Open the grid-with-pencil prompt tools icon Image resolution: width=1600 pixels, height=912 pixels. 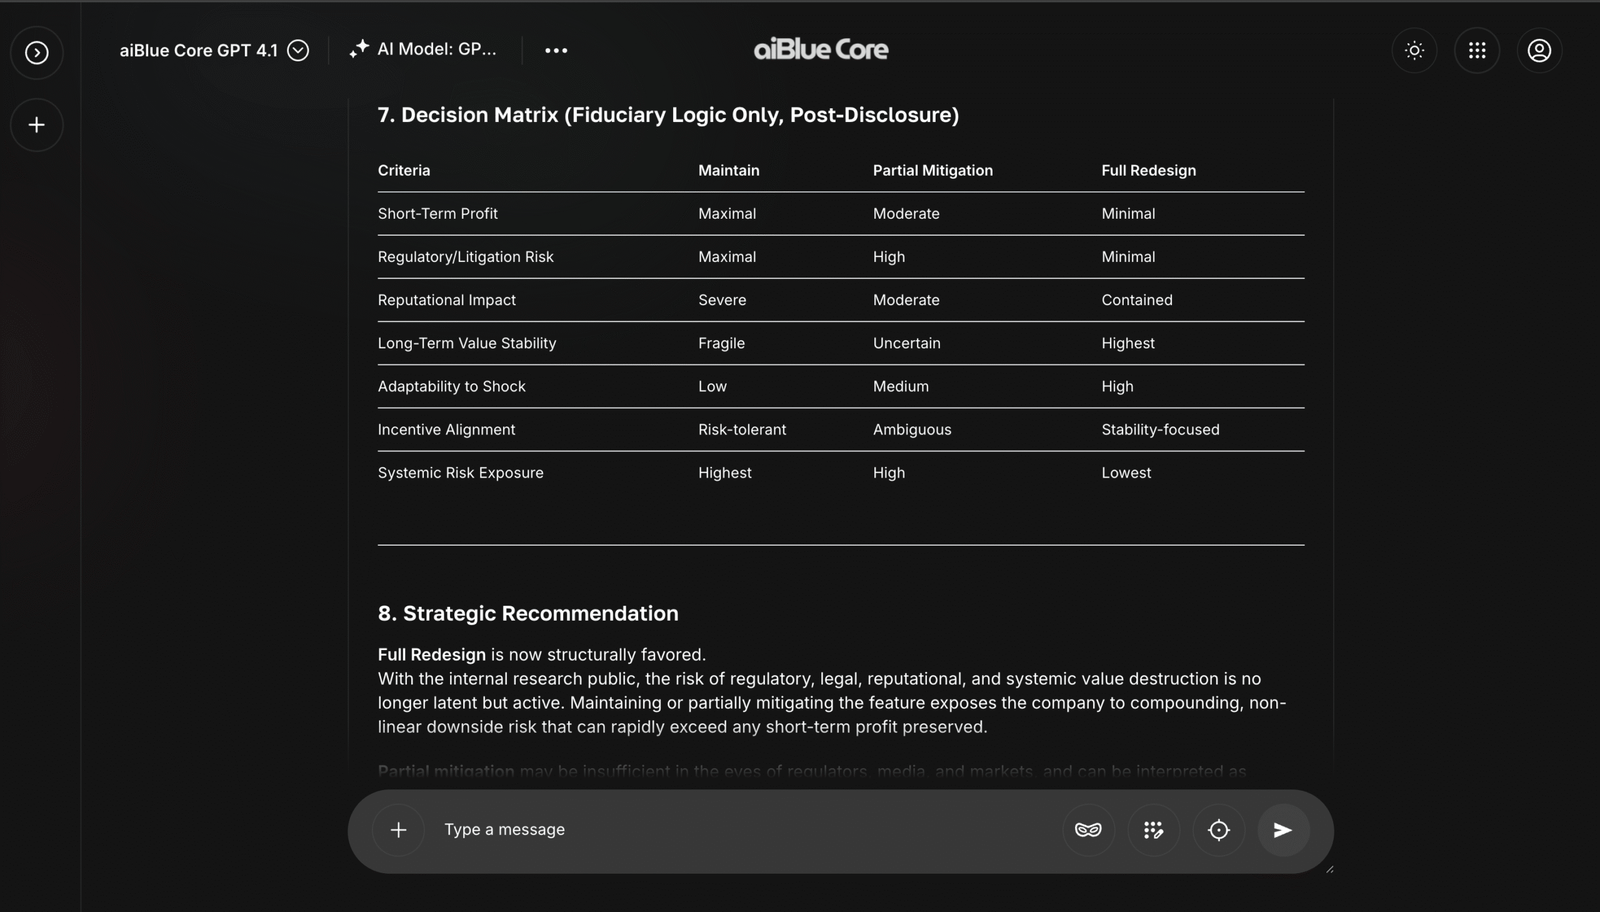[x=1153, y=830]
